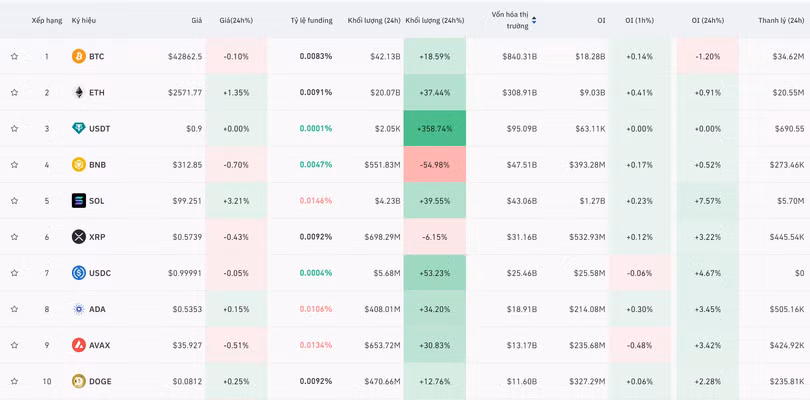The height and width of the screenshot is (400, 810).
Task: Click the Solana SOL logo icon
Action: 79,201
